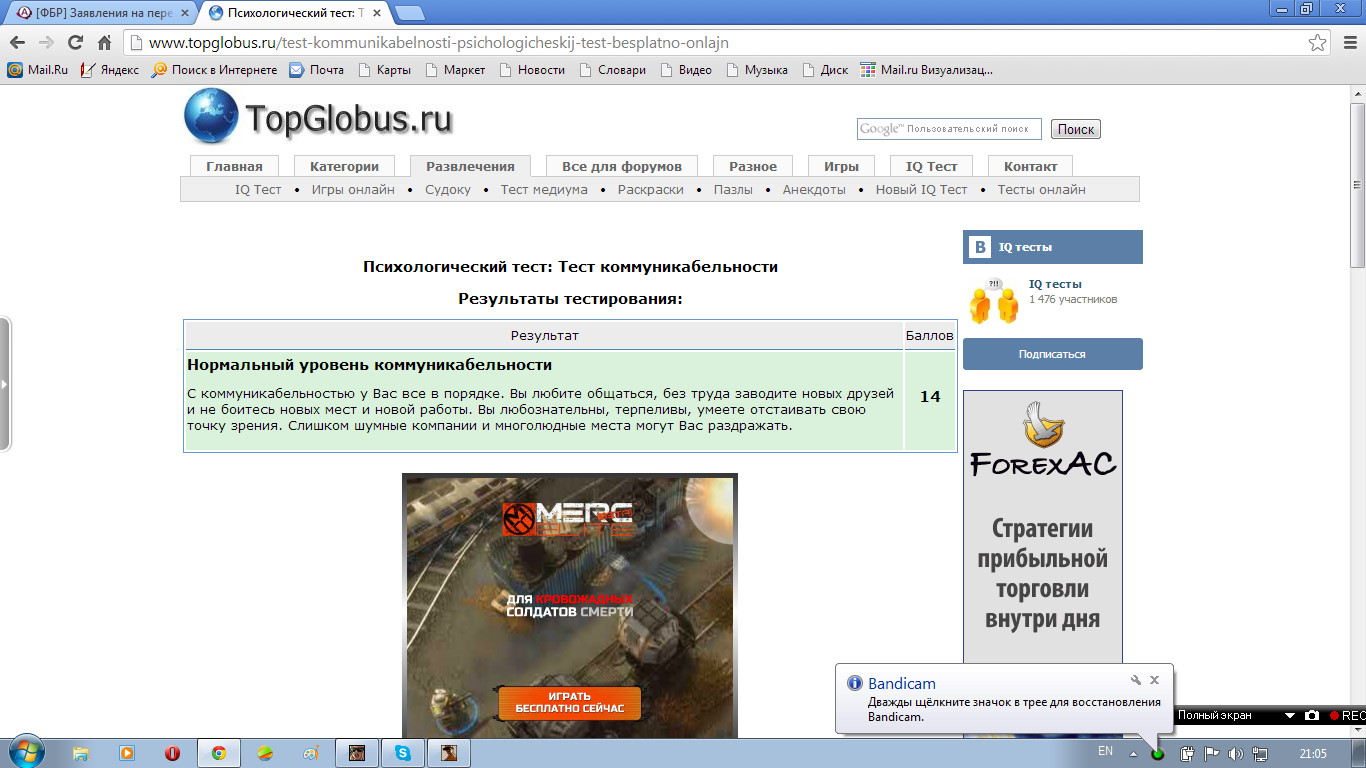Select IQ Тест in the submenu

point(258,189)
